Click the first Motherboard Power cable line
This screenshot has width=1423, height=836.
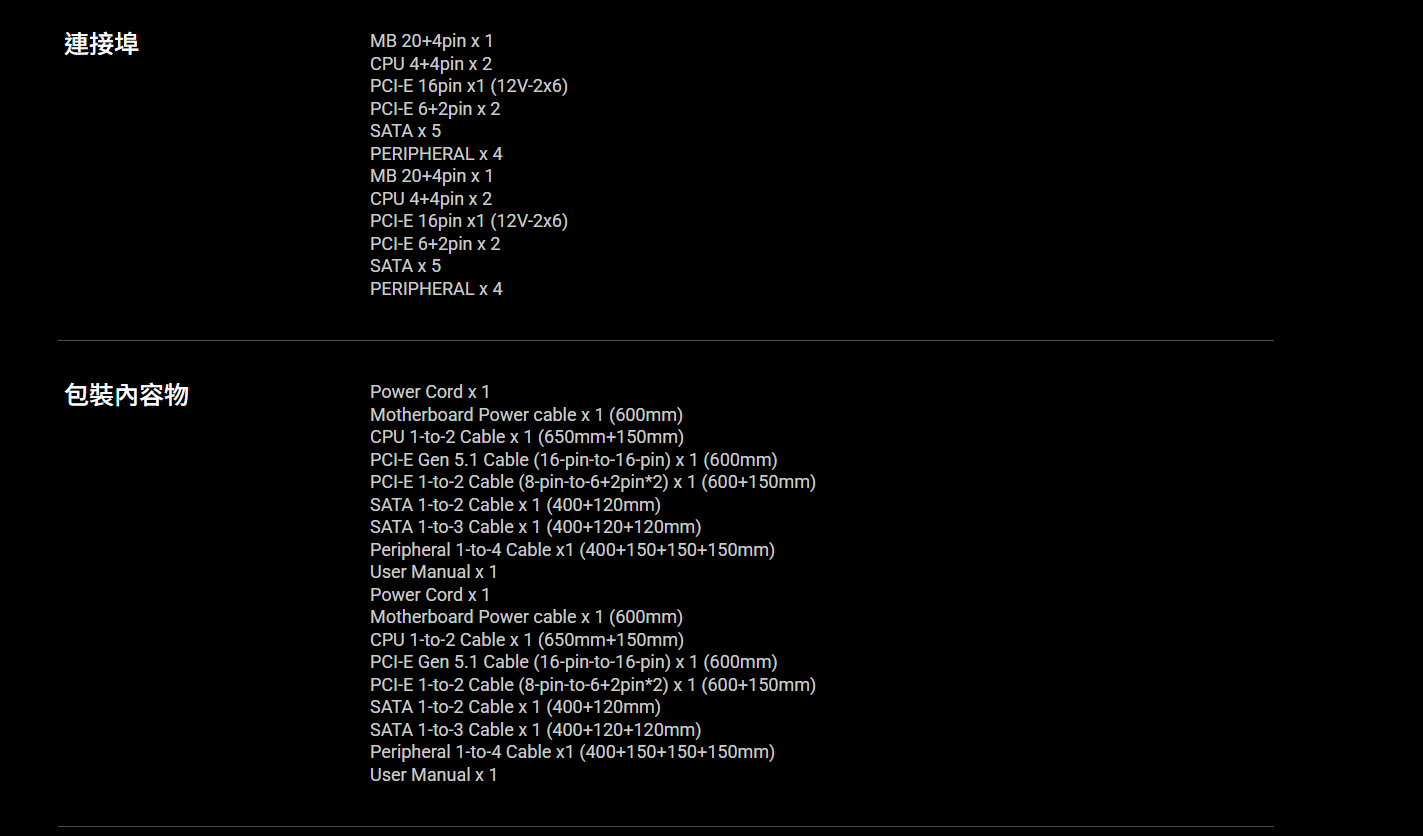click(526, 415)
